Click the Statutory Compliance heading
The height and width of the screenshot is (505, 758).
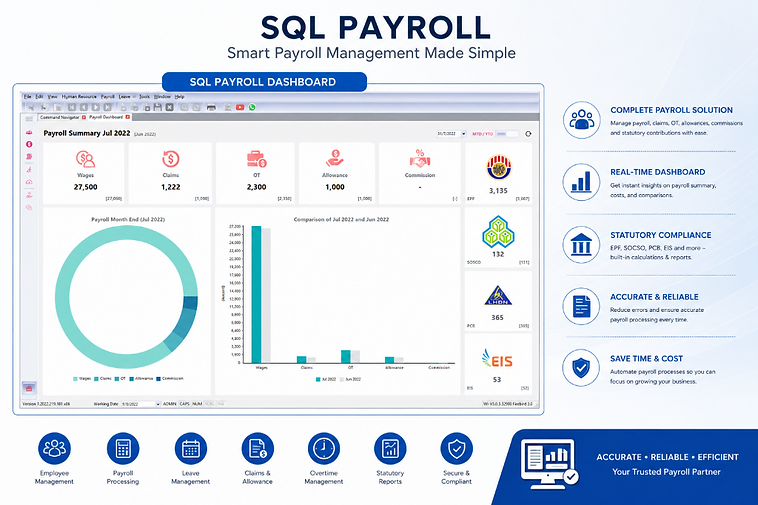[660, 235]
